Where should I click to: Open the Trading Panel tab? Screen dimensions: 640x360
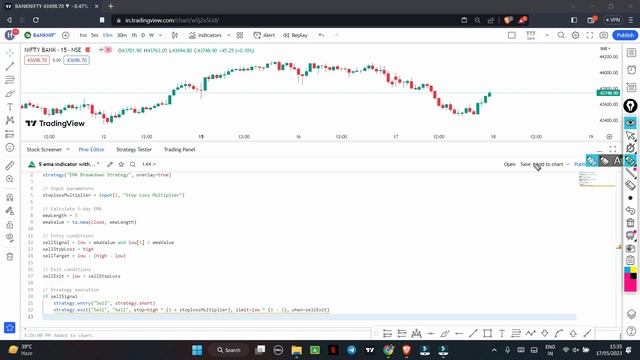pyautogui.click(x=180, y=149)
